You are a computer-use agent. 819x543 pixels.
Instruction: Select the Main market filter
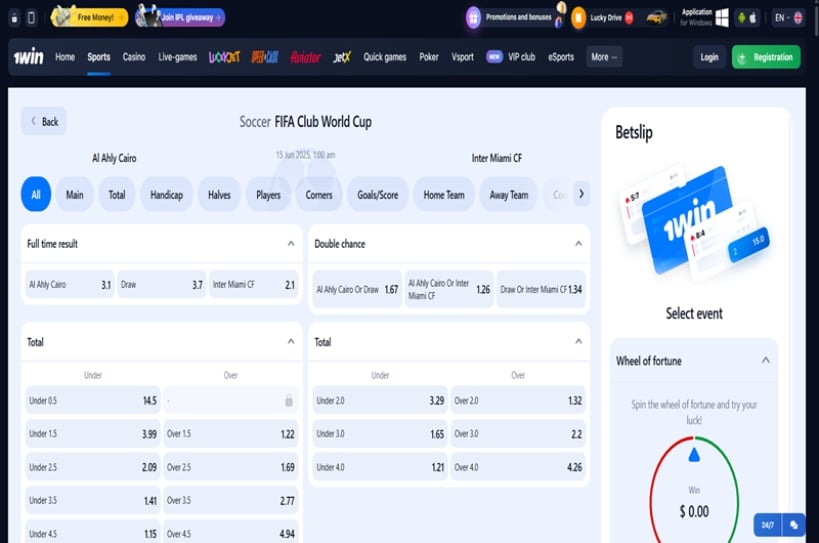click(75, 195)
